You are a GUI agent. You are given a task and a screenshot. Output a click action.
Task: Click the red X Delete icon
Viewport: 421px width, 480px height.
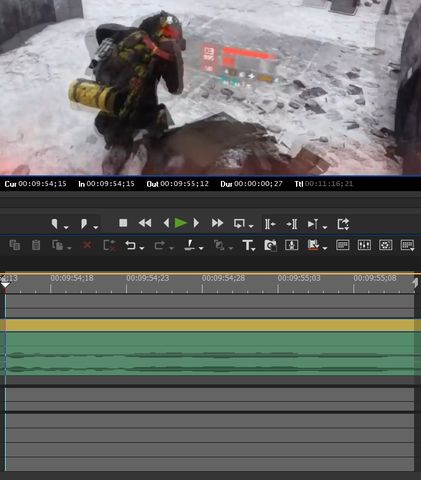pyautogui.click(x=87, y=245)
